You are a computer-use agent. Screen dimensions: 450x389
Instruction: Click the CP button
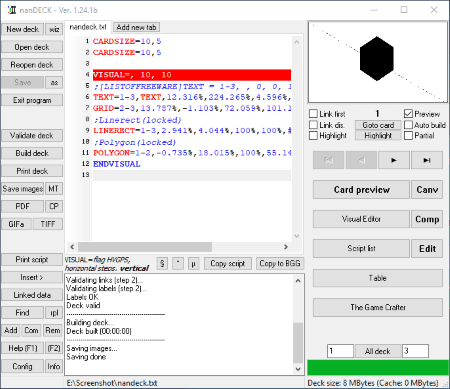coord(54,206)
